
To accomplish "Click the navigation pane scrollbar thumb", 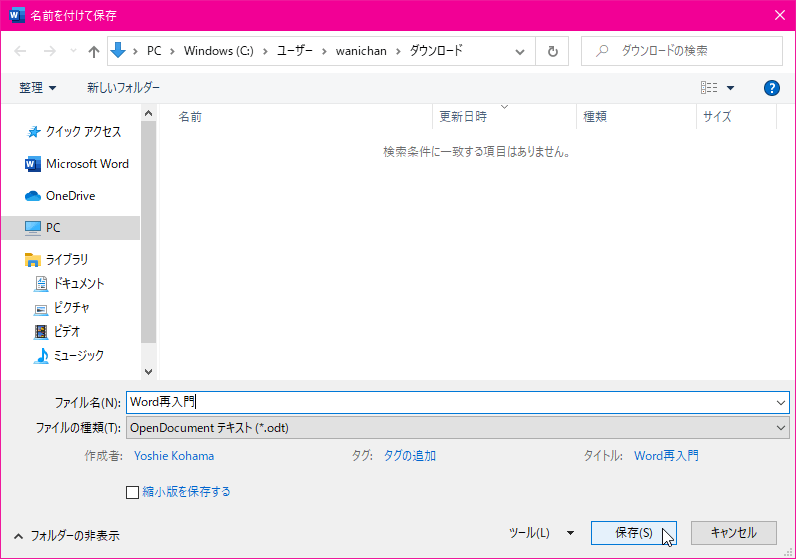I will coord(148,232).
